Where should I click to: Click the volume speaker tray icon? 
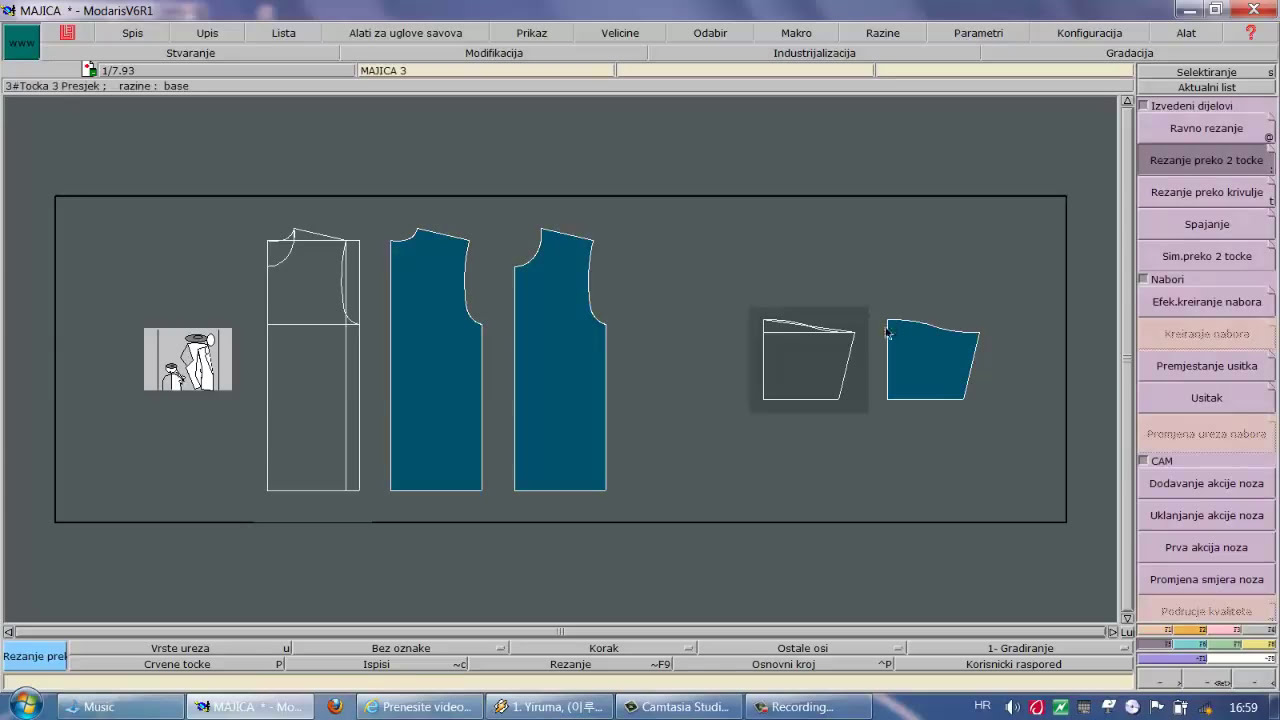click(1012, 707)
